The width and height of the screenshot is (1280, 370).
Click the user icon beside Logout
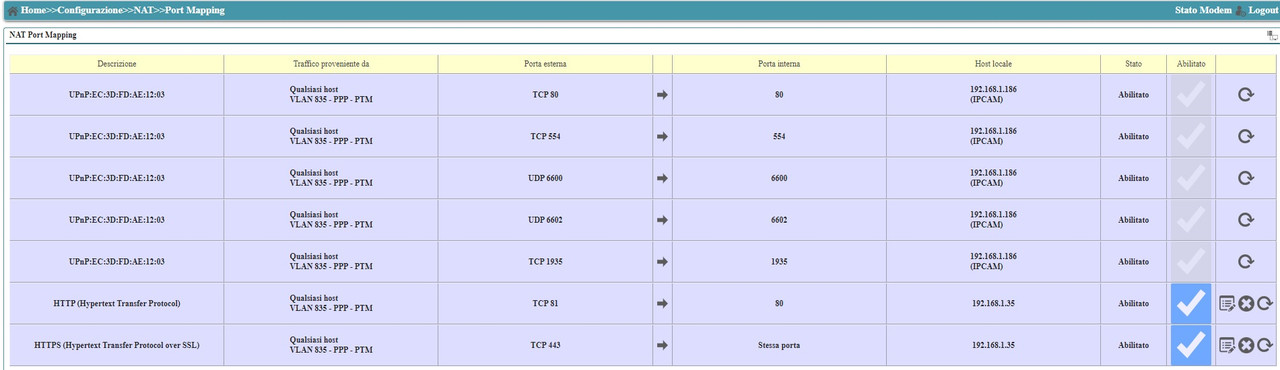[1240, 10]
